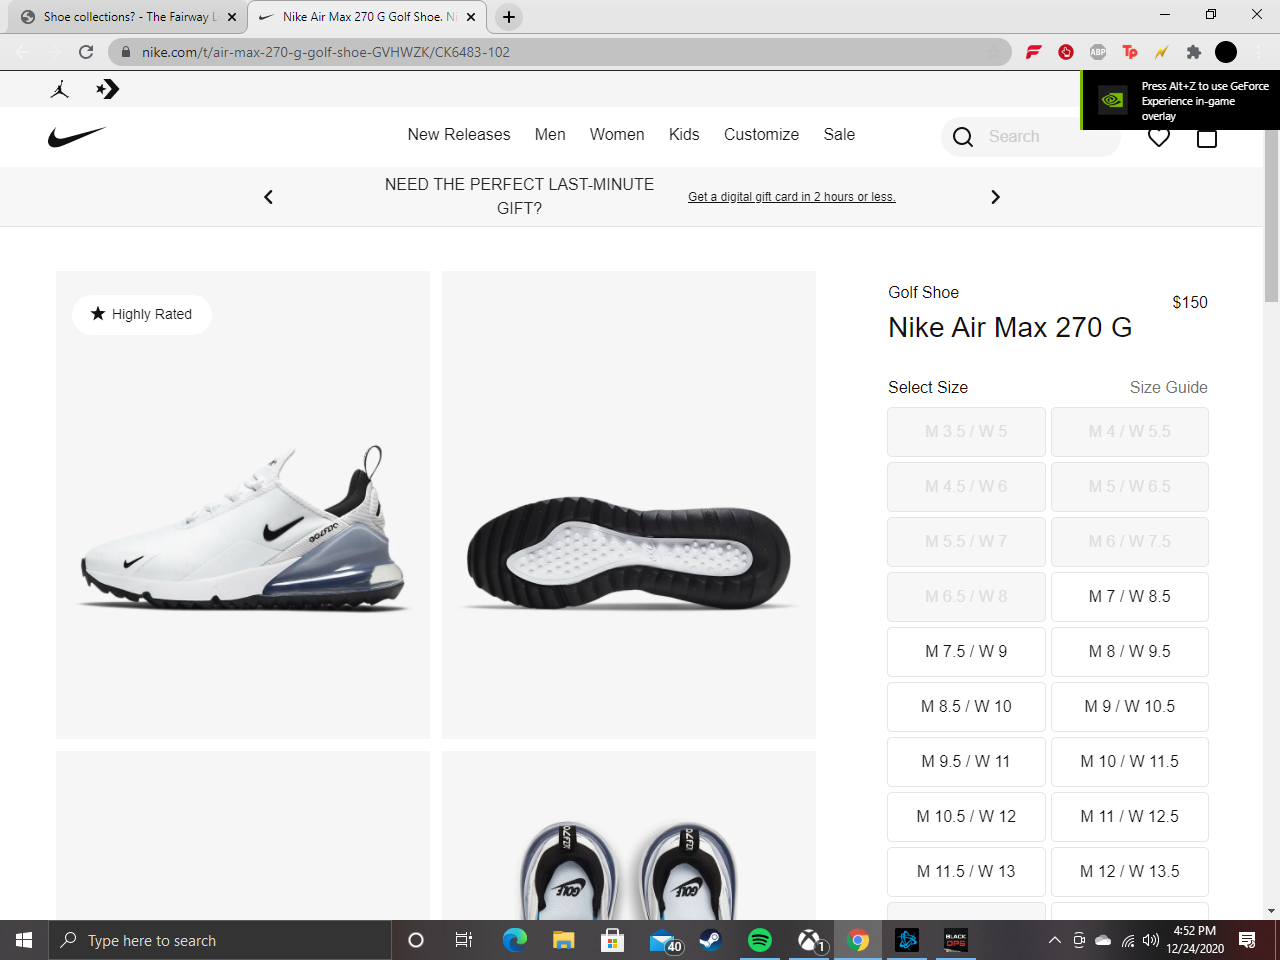Open the Size Guide link
This screenshot has width=1280, height=960.
pos(1169,388)
